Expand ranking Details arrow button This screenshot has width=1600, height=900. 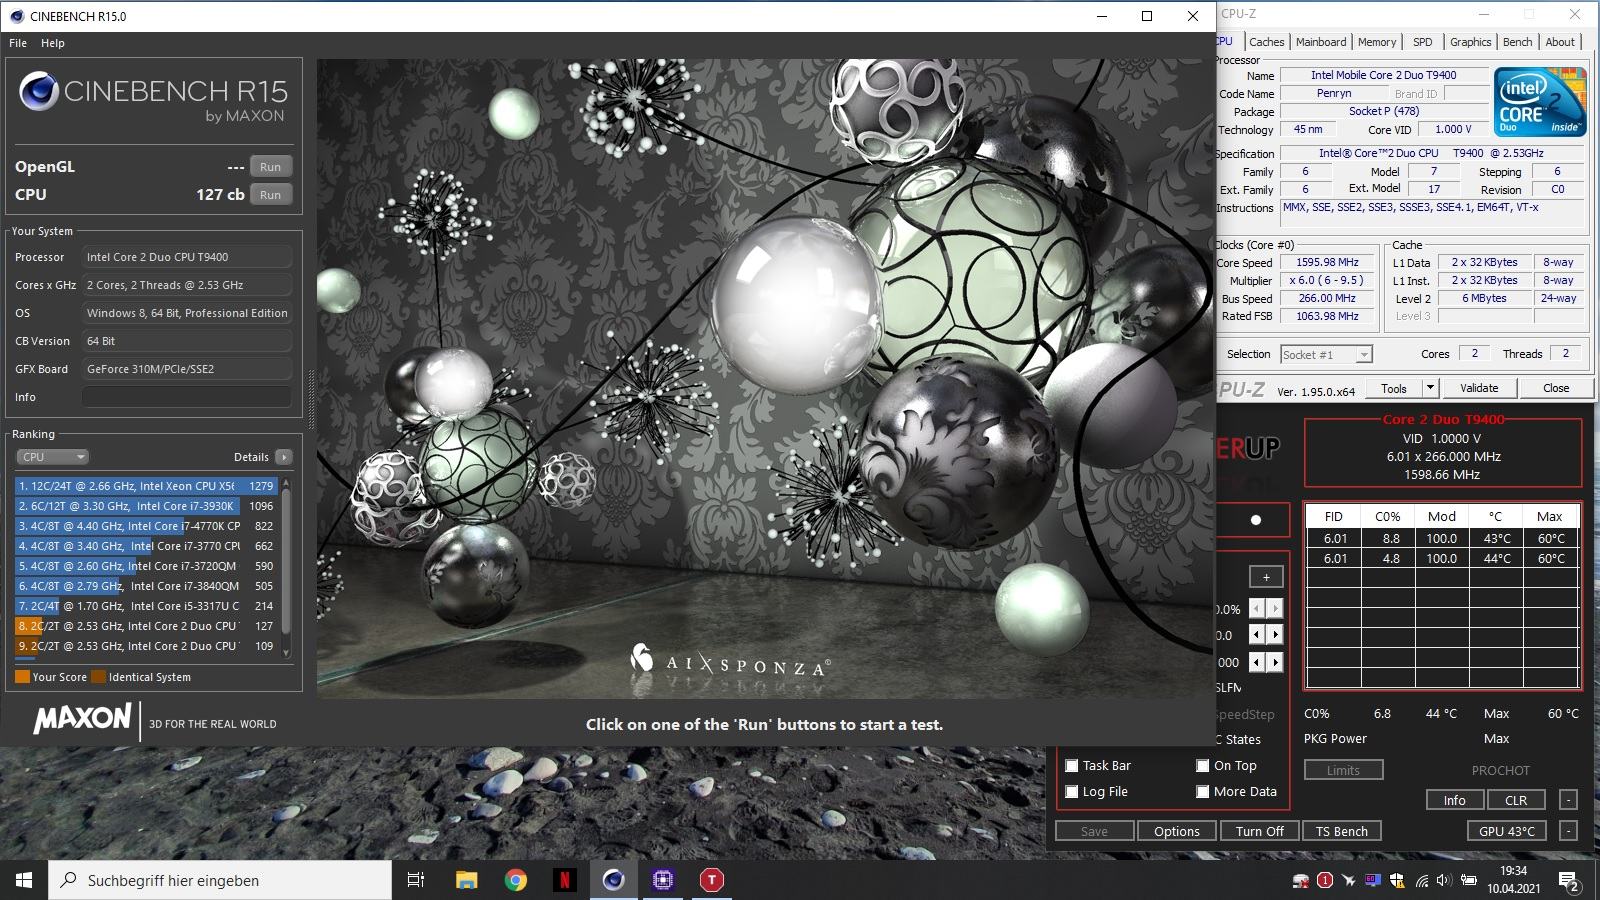(x=284, y=457)
